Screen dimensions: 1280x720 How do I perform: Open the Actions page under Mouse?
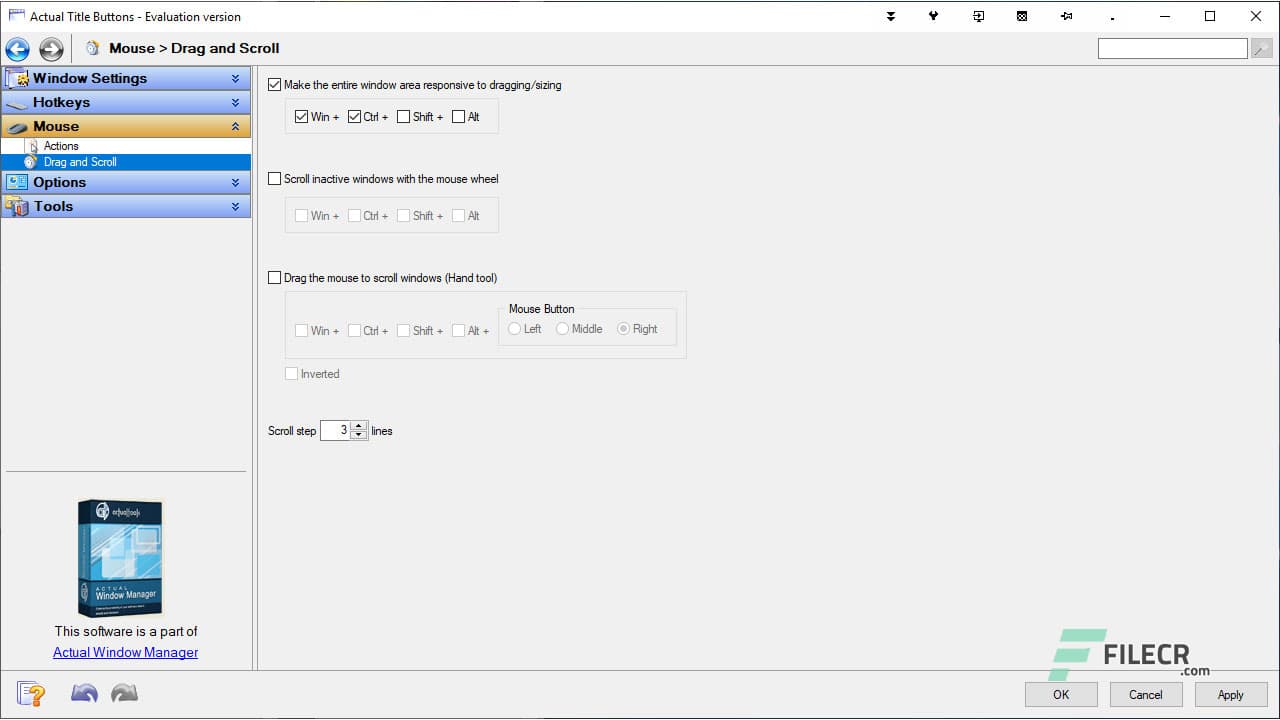(x=61, y=145)
